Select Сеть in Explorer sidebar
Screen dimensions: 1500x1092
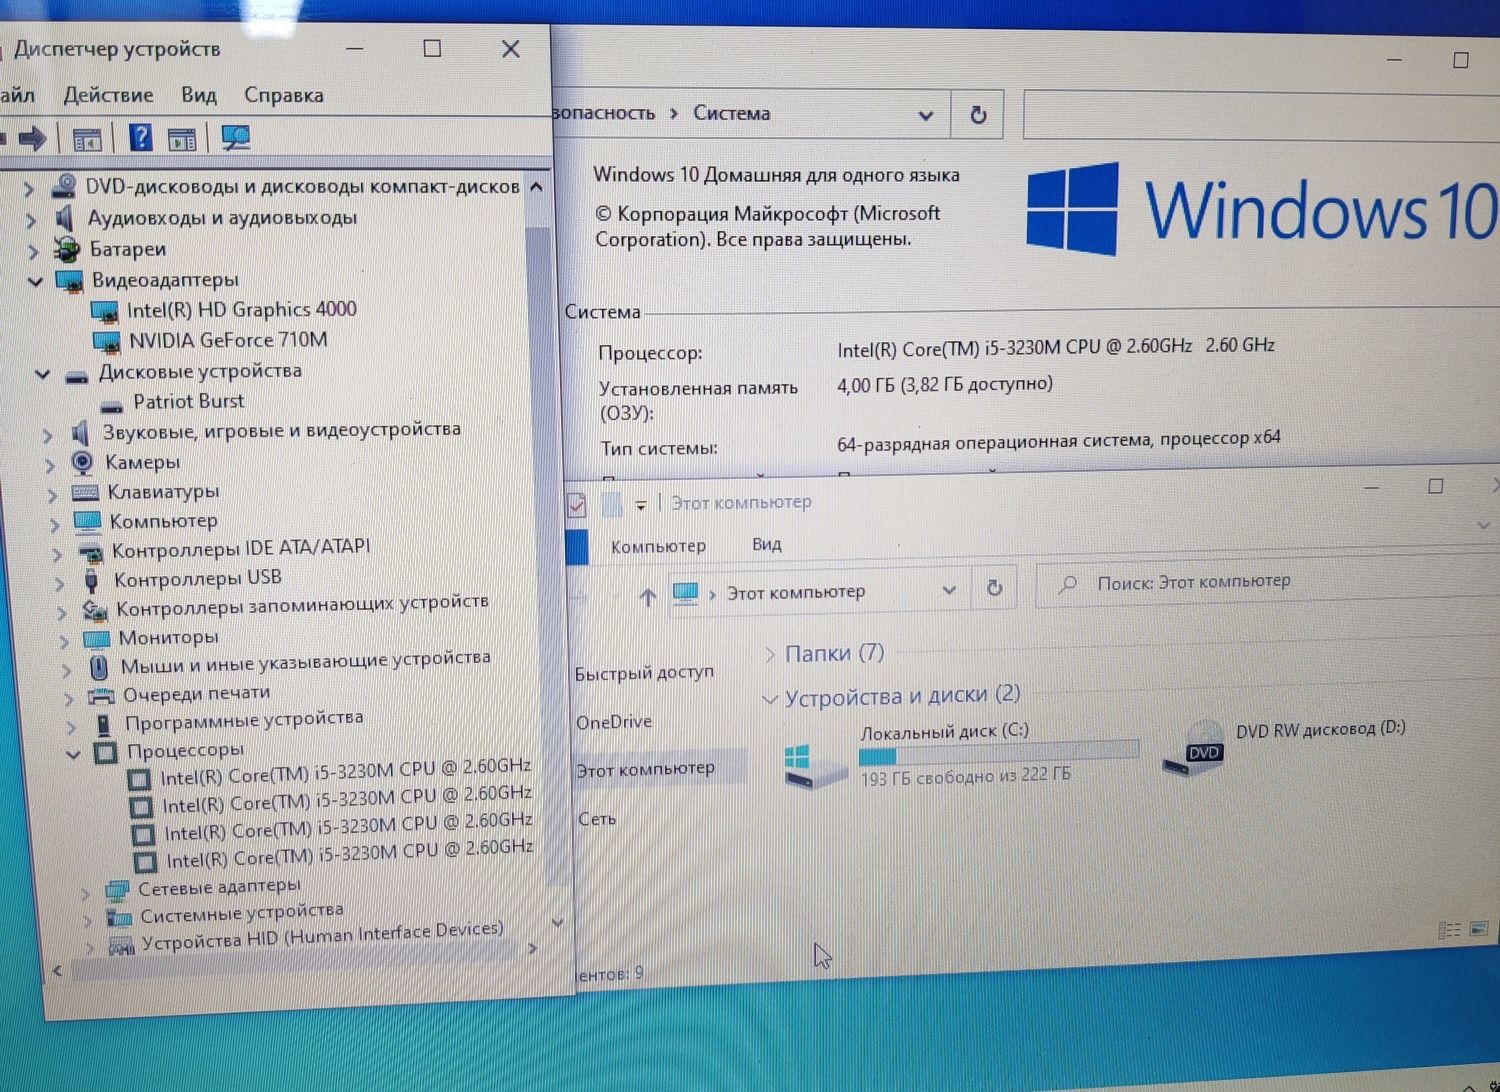pyautogui.click(x=597, y=819)
